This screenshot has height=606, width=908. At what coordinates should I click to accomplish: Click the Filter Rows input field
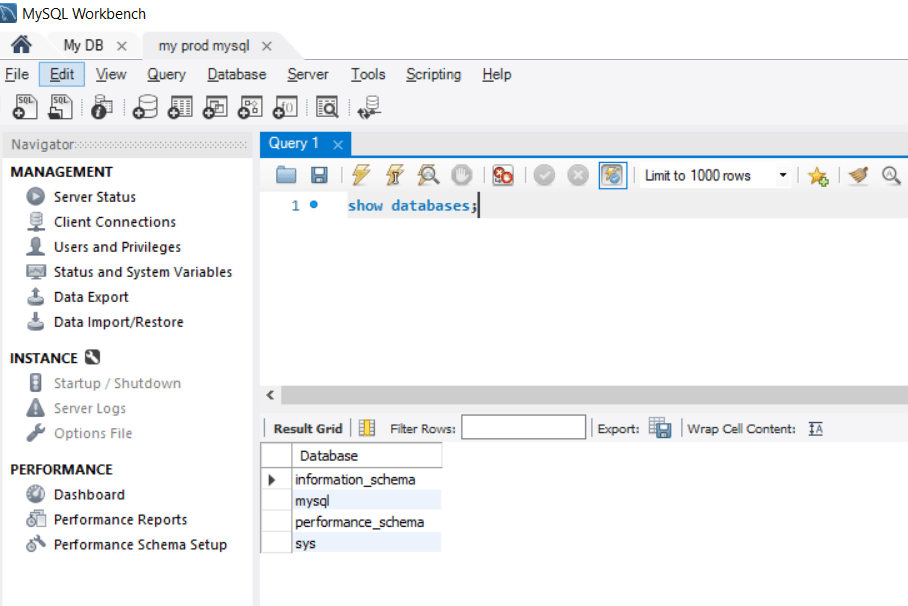(524, 427)
